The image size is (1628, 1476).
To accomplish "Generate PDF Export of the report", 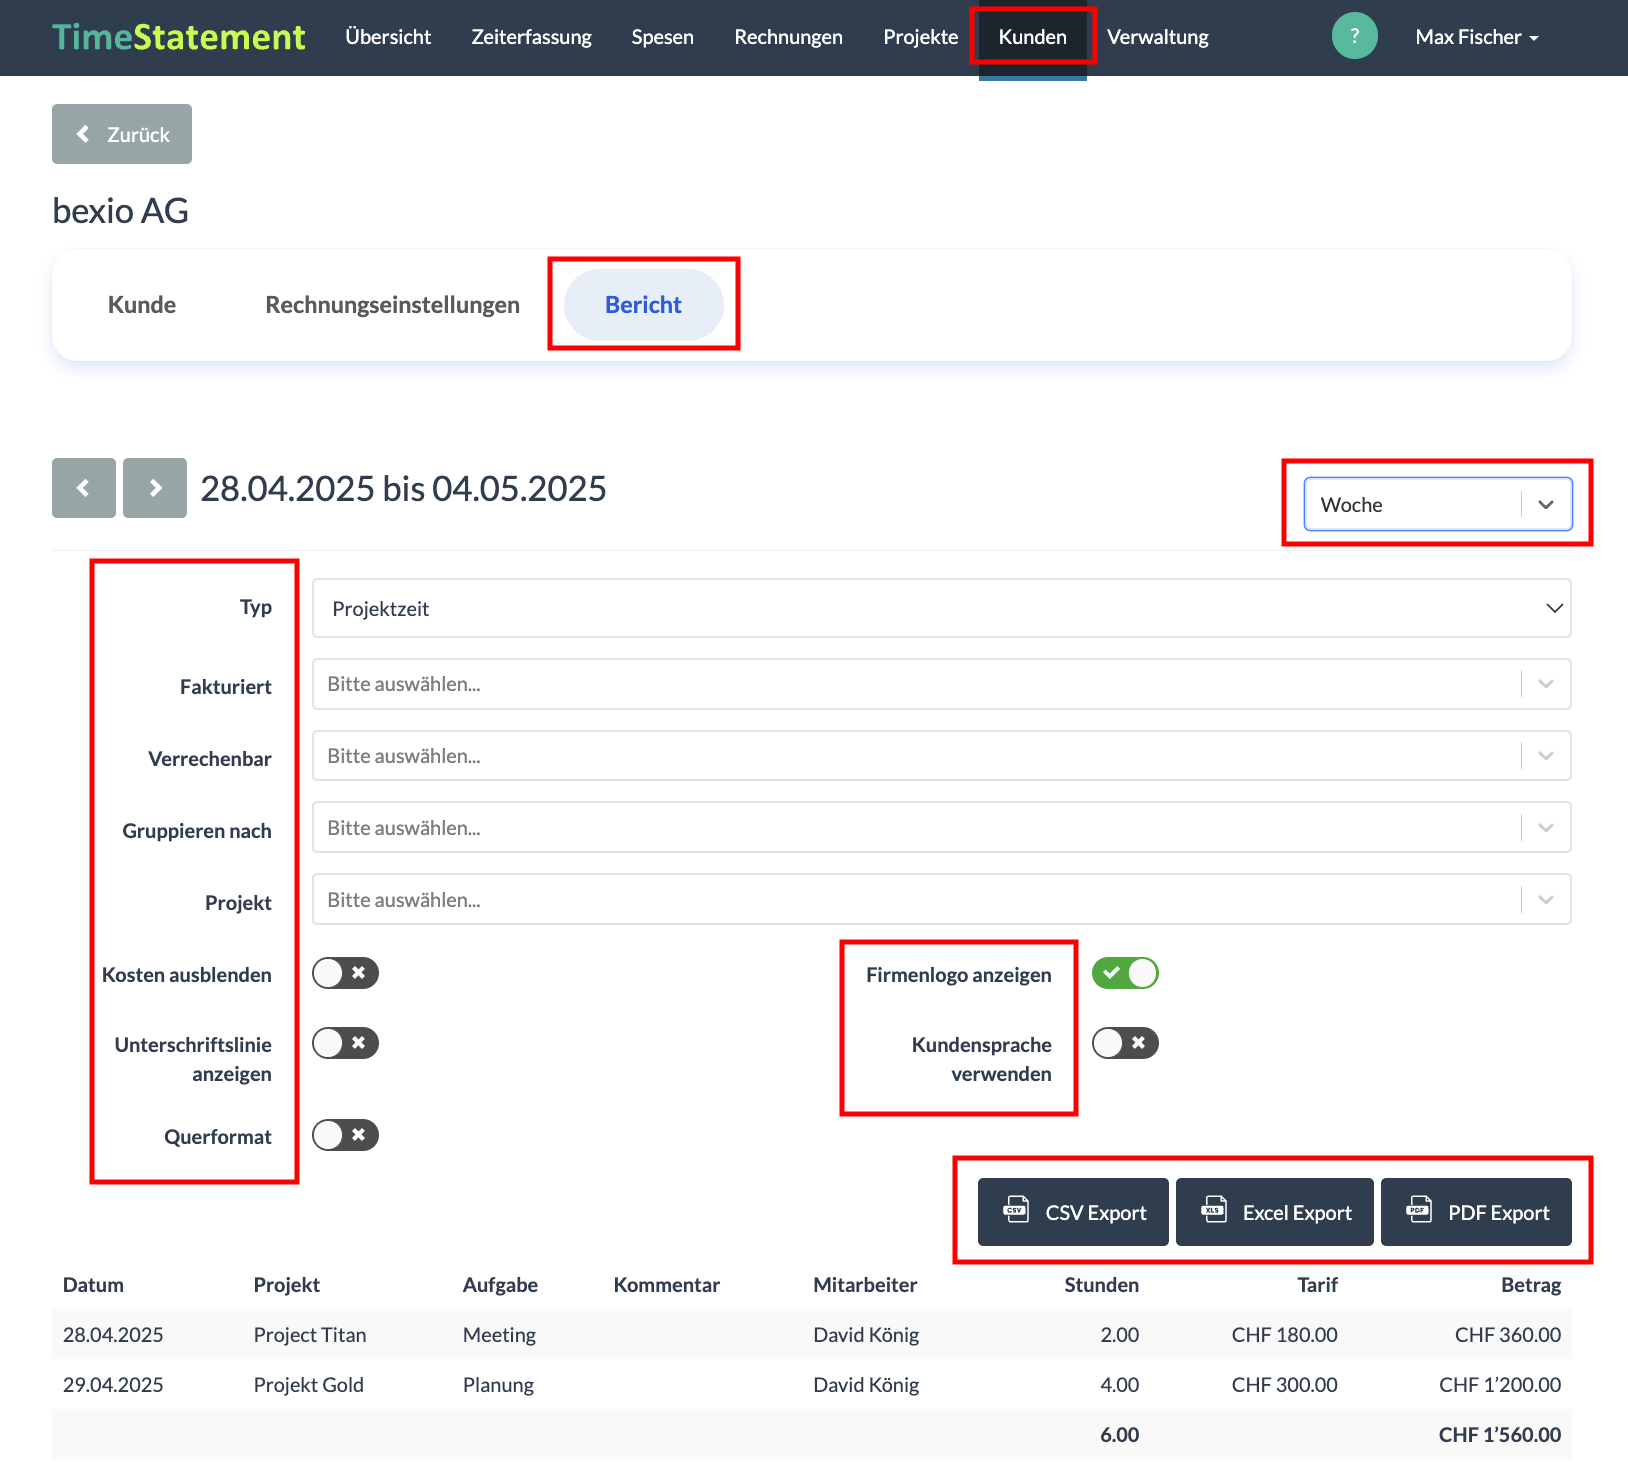I will point(1476,1212).
